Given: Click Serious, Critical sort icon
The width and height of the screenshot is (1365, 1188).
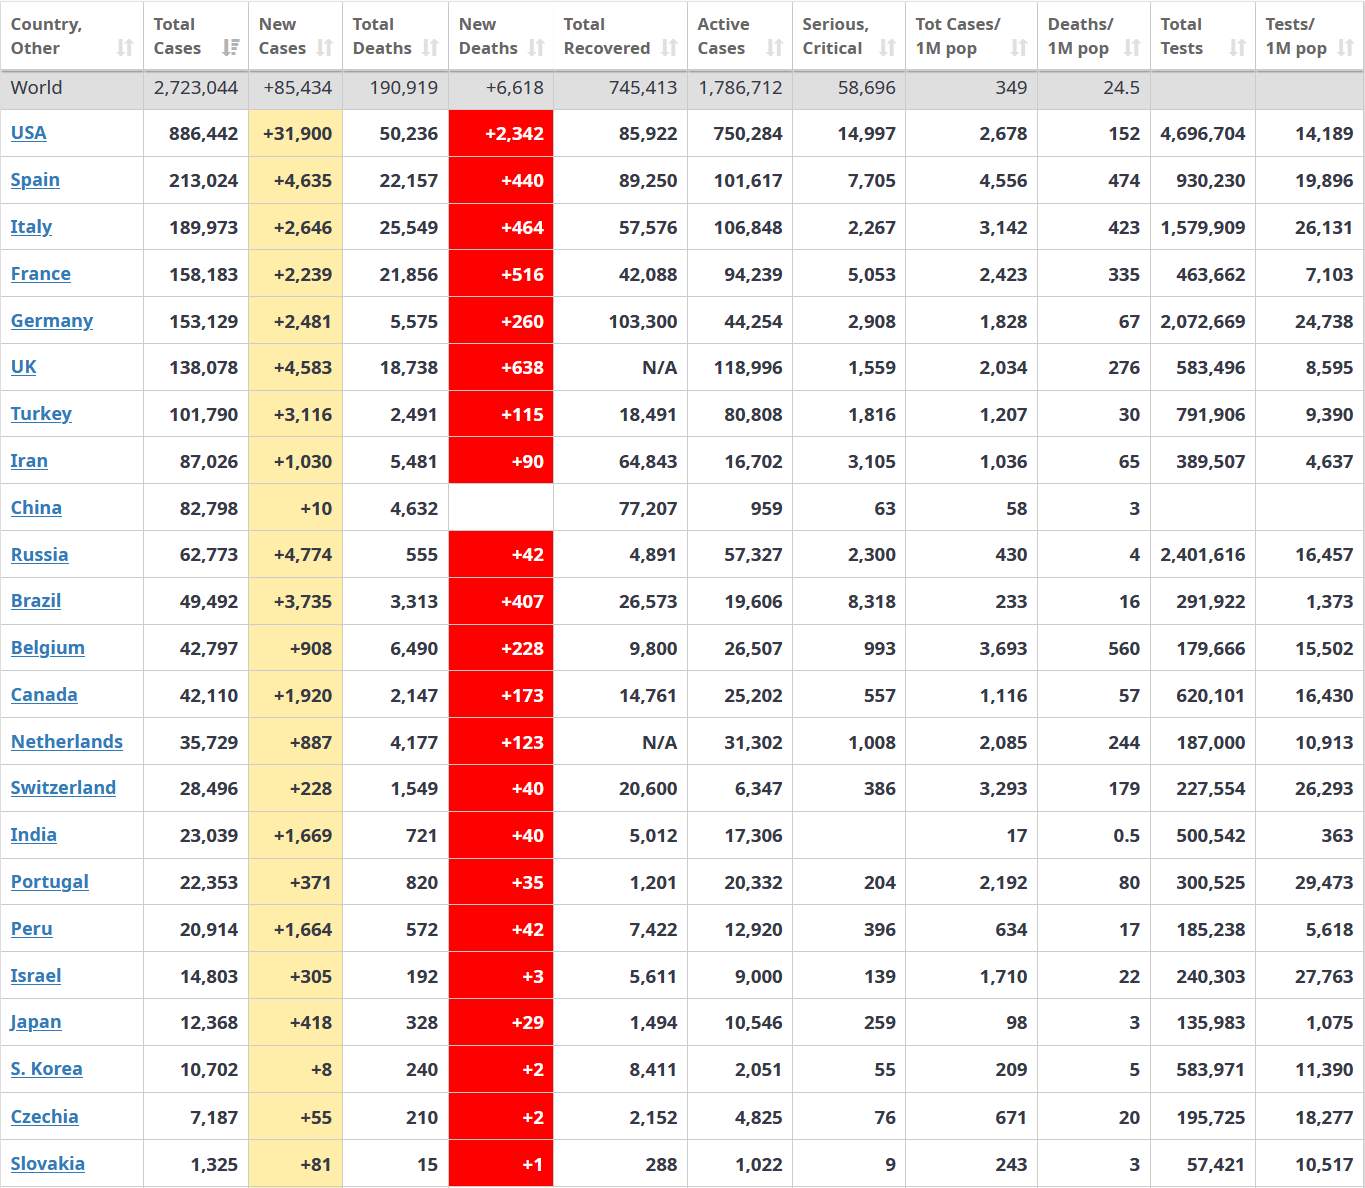Looking at the screenshot, I should coord(888,48).
